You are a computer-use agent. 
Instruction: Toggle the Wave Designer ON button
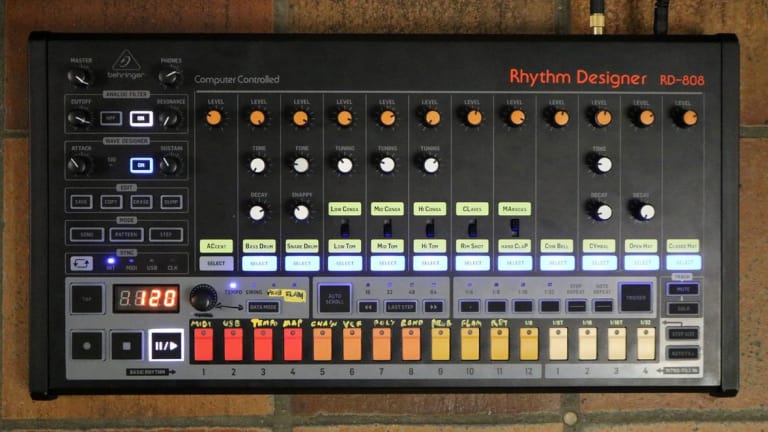point(141,165)
